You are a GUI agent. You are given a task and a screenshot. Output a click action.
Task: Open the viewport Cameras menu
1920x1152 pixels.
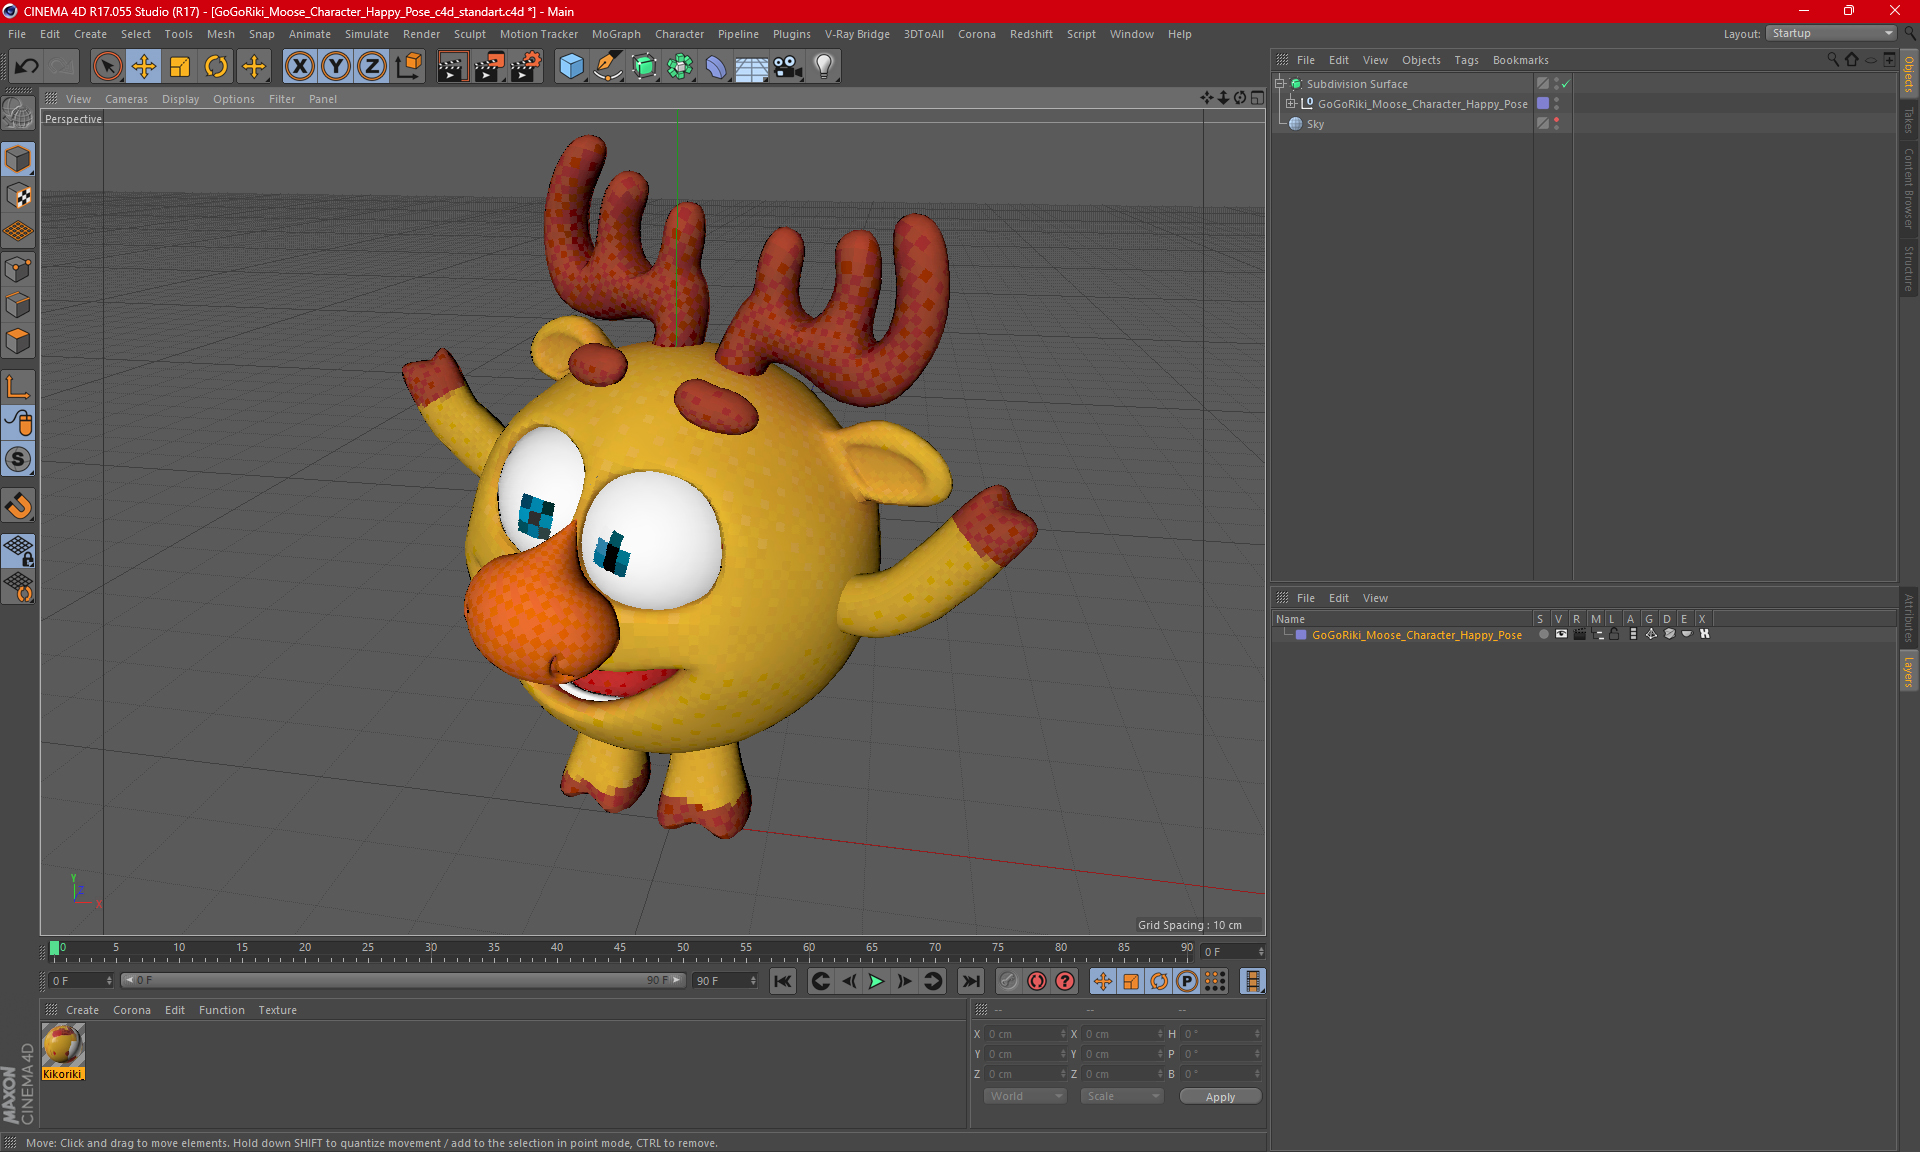click(x=126, y=99)
